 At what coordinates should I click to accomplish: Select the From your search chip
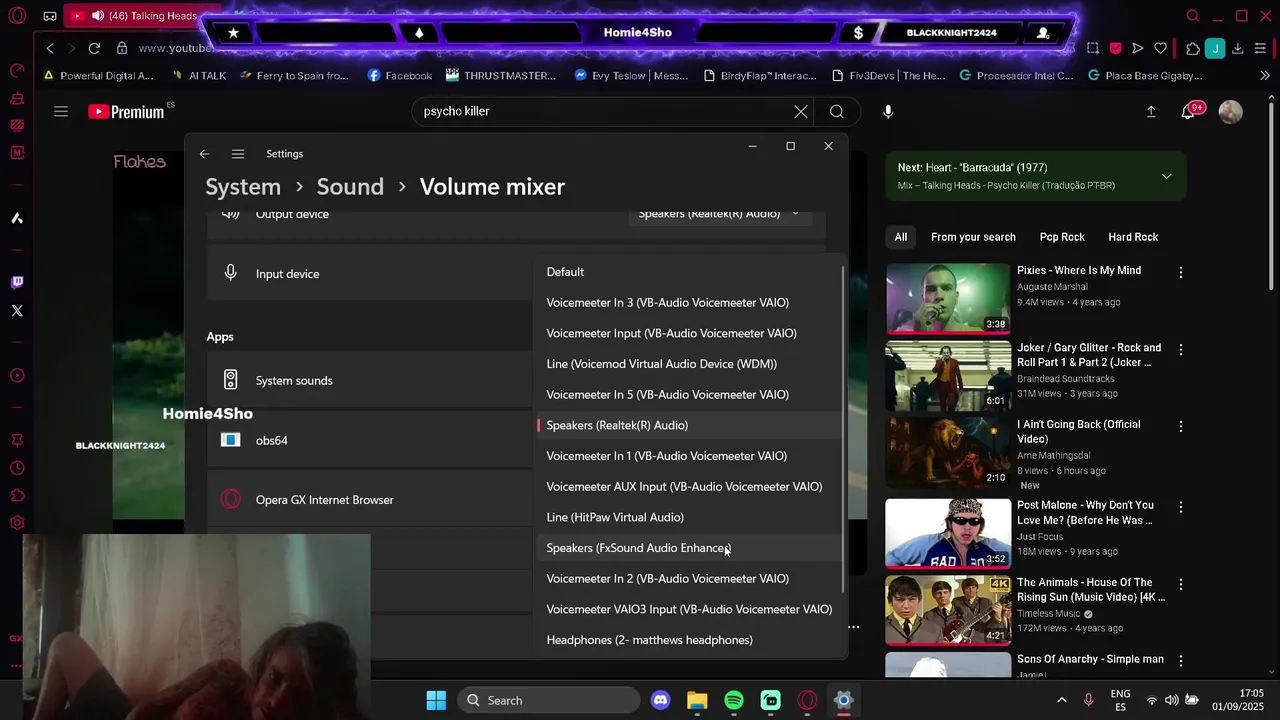pyautogui.click(x=973, y=237)
